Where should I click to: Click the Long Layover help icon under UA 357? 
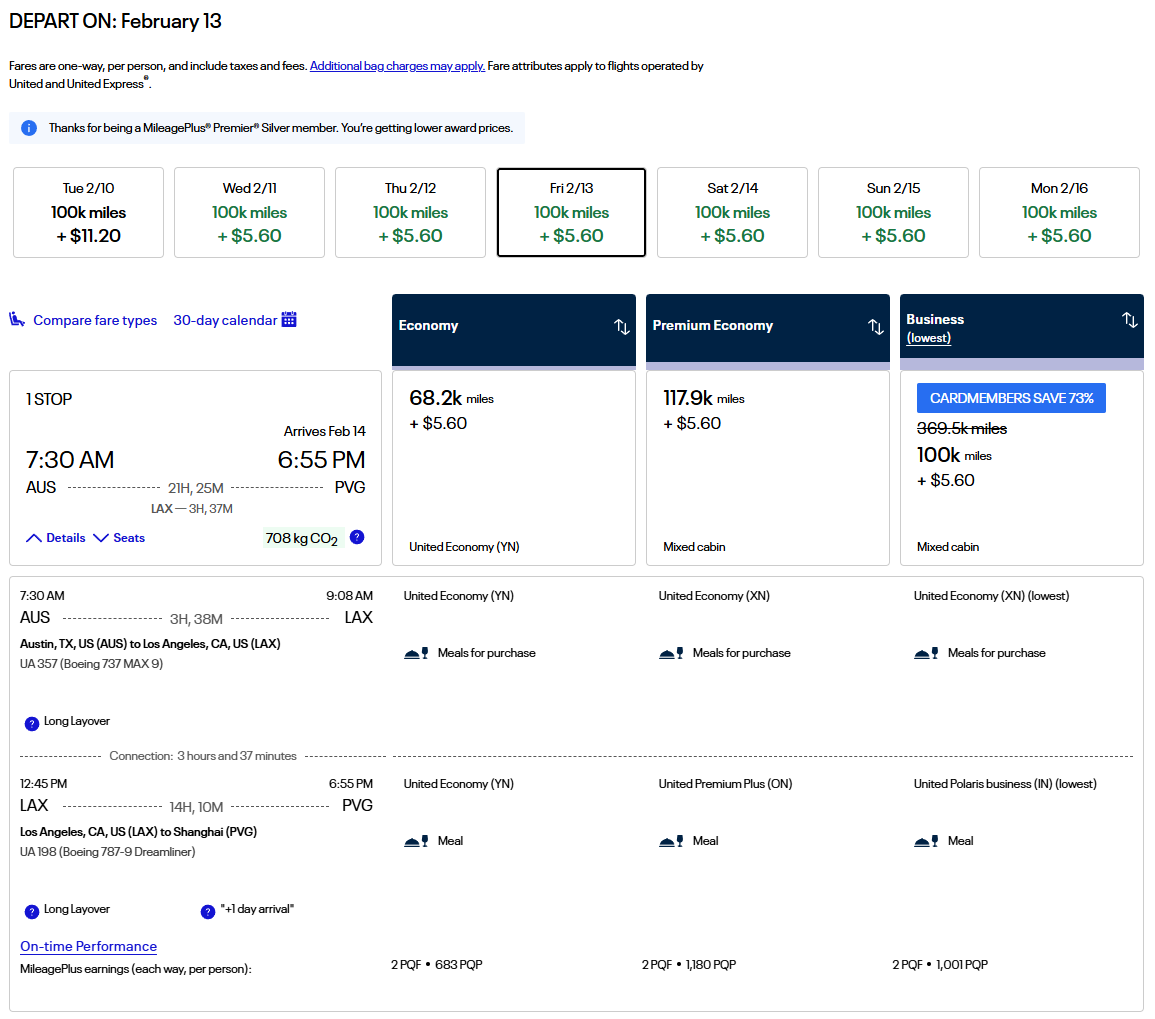point(31,722)
